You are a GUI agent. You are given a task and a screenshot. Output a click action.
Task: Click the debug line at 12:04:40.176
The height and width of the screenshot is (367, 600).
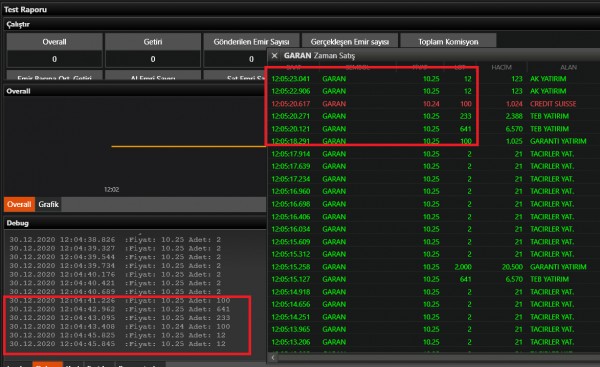tap(115, 275)
